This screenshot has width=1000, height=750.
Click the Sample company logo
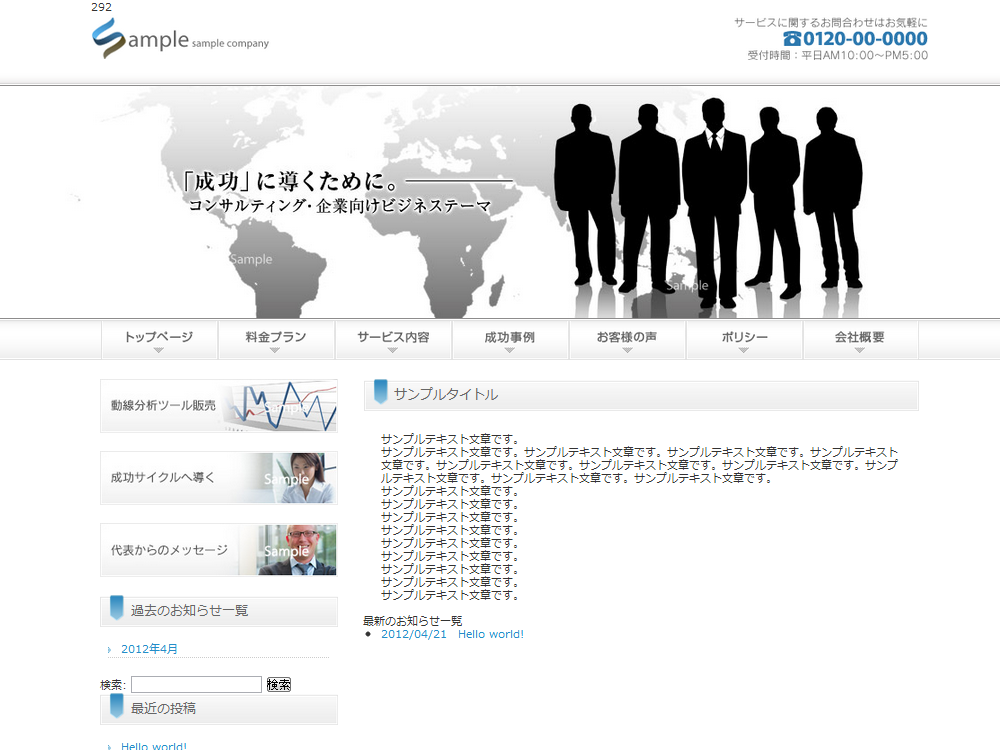coord(180,39)
